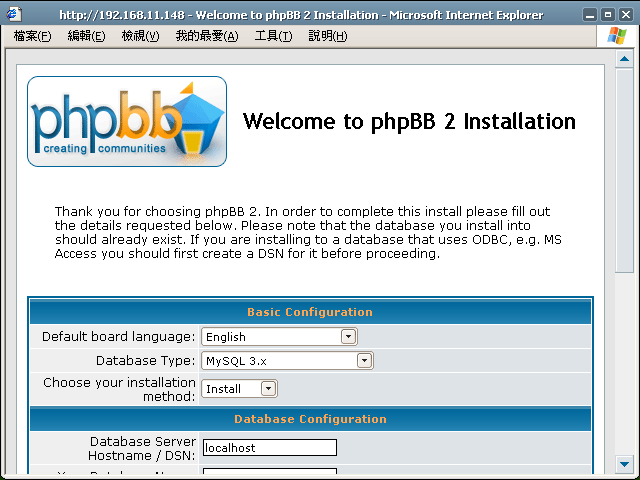Open the 檢視(V) menu
The height and width of the screenshot is (480, 640).
tap(140, 36)
